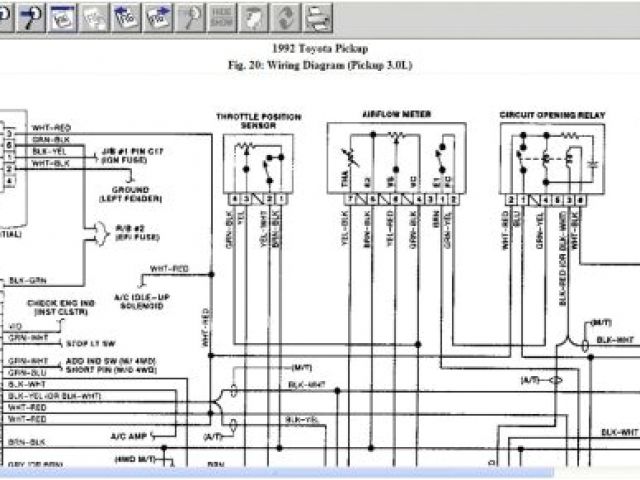This screenshot has height=480, width=640.
Task: Click the partially visible leftmost toolbar icon
Action: (x=4, y=15)
